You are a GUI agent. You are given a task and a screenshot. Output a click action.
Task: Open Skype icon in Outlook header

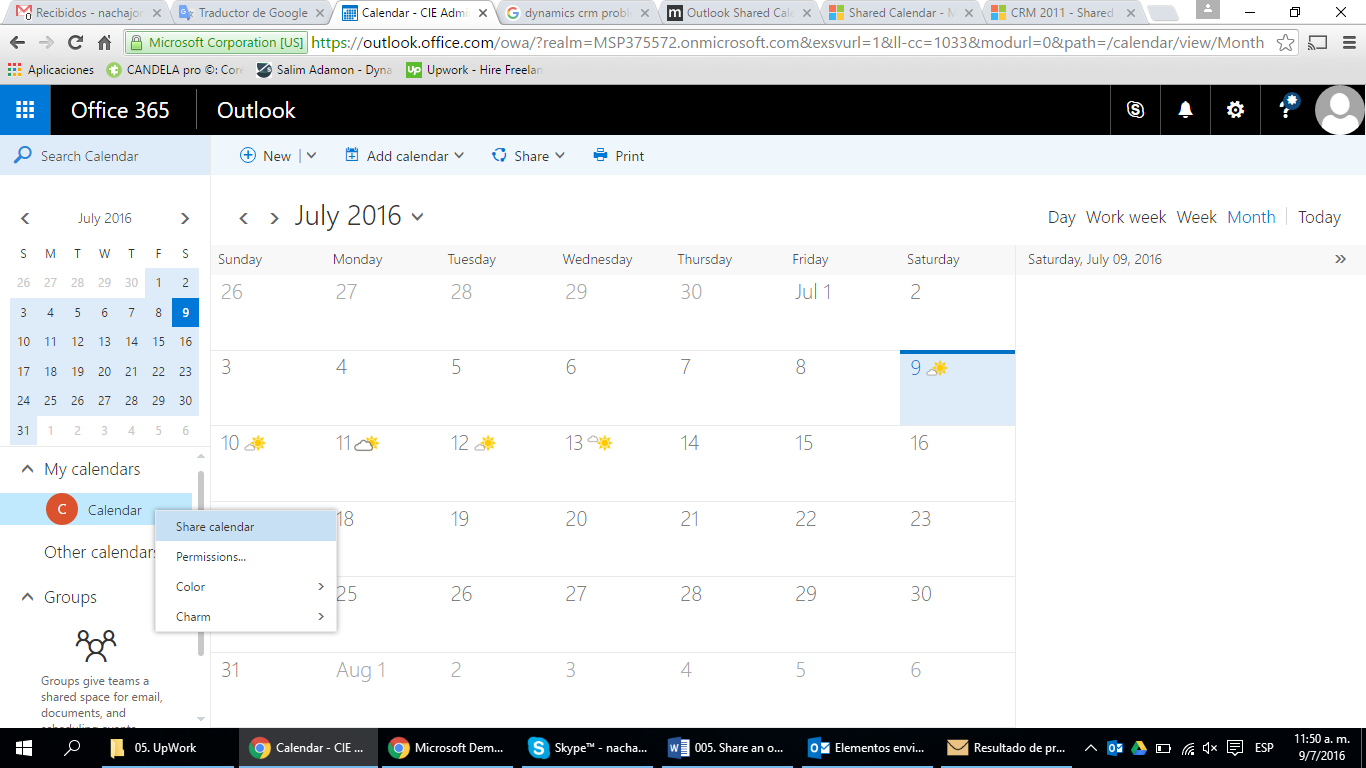pyautogui.click(x=1135, y=110)
